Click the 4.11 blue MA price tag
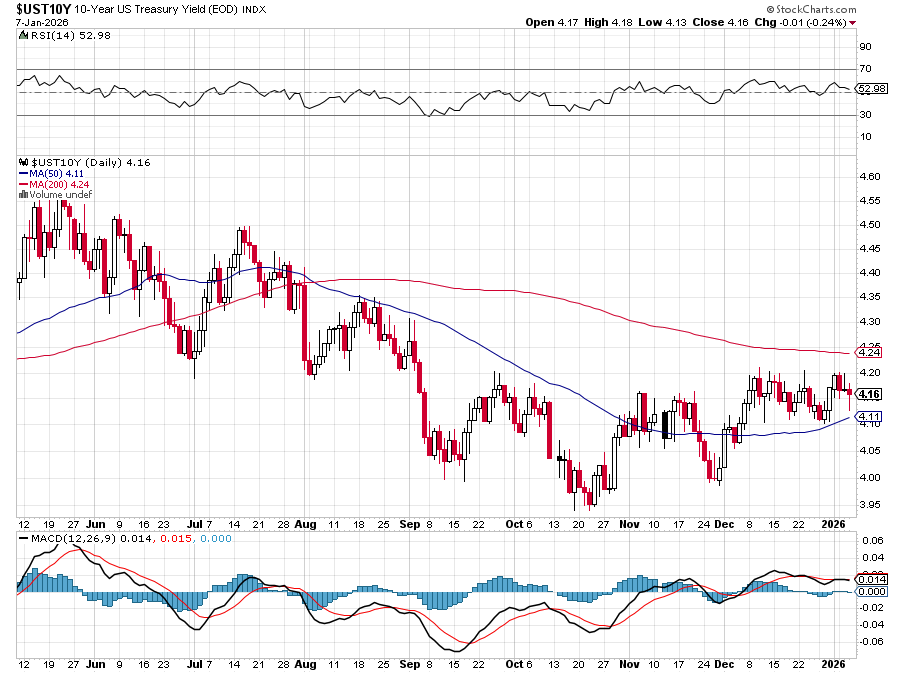 click(864, 416)
